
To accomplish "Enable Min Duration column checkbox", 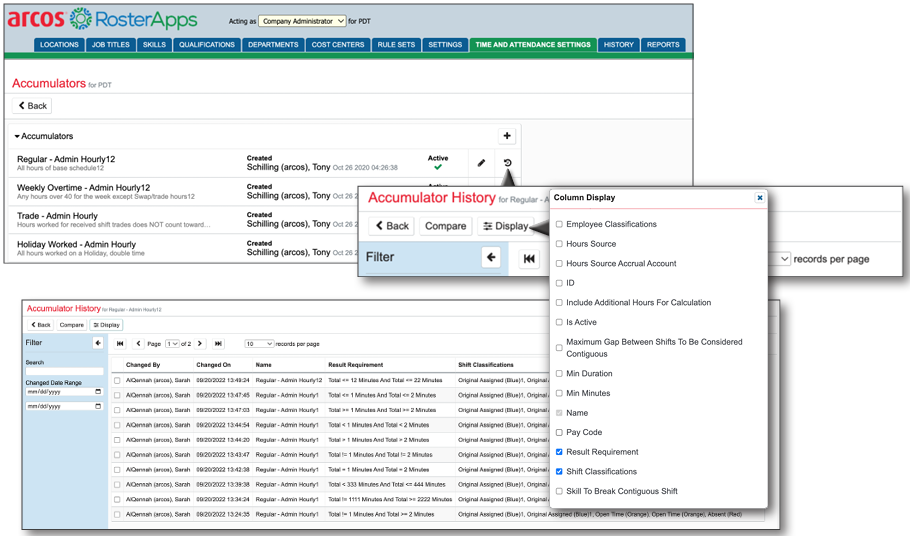I will click(559, 374).
